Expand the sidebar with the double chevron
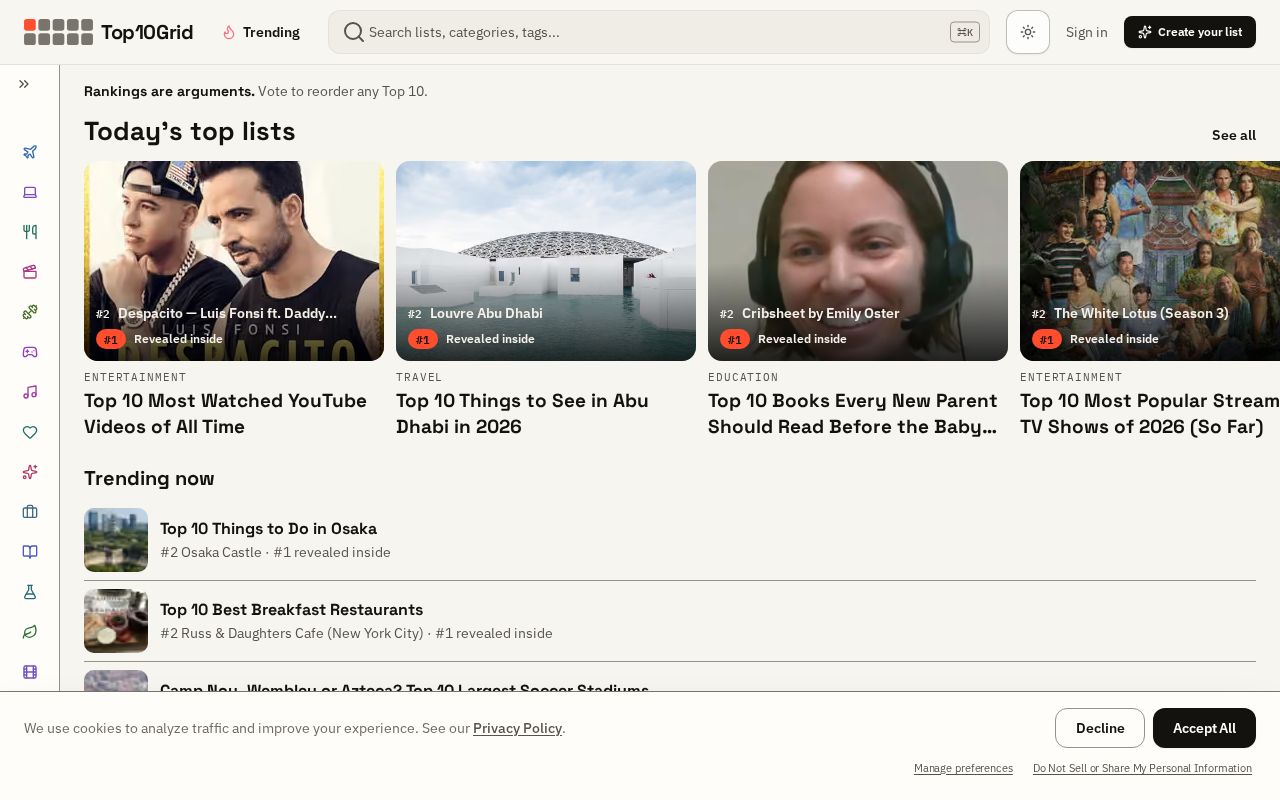The width and height of the screenshot is (1280, 800). tap(24, 84)
